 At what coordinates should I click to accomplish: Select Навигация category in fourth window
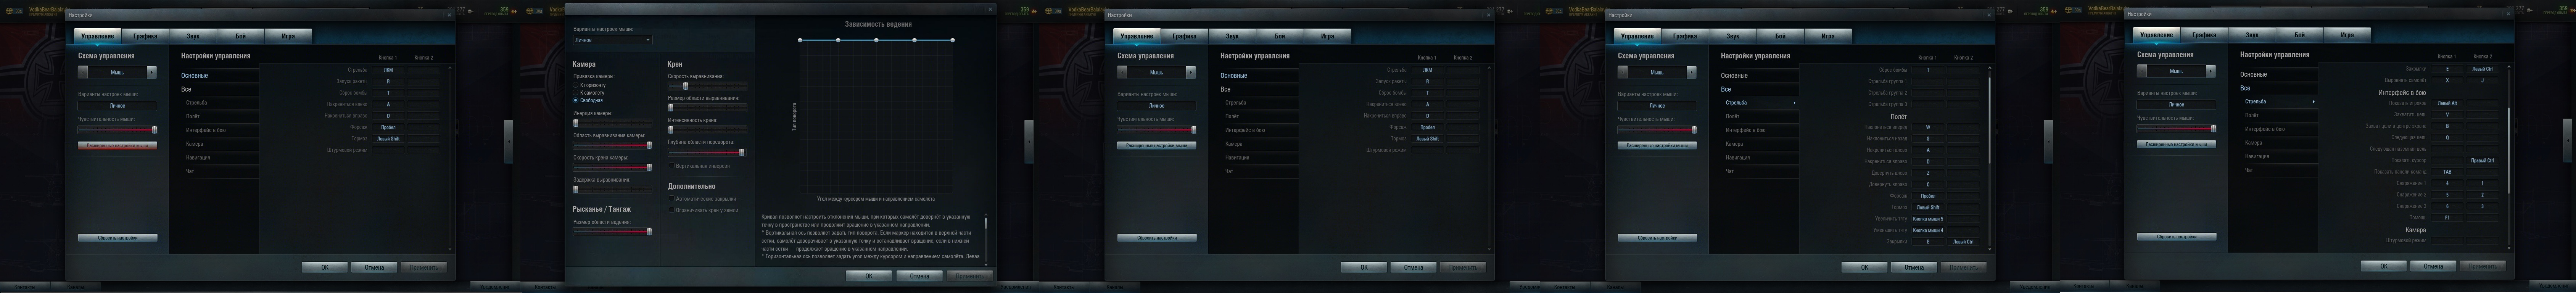[1759, 157]
